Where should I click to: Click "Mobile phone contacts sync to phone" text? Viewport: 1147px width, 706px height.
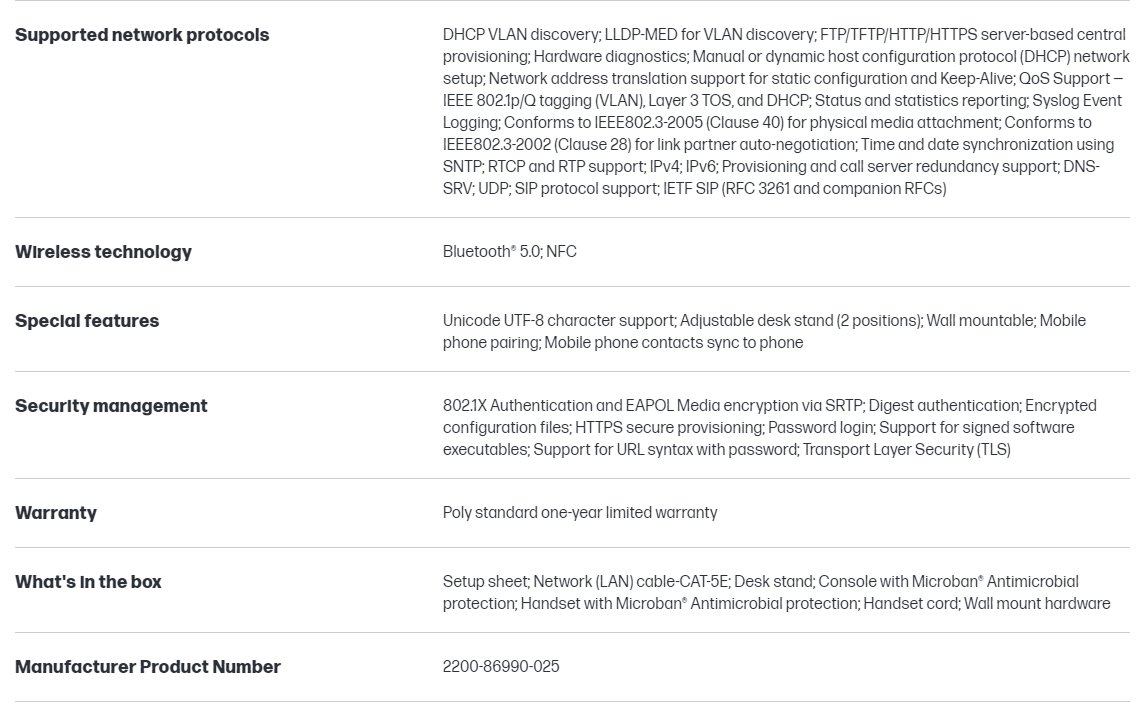pos(674,343)
